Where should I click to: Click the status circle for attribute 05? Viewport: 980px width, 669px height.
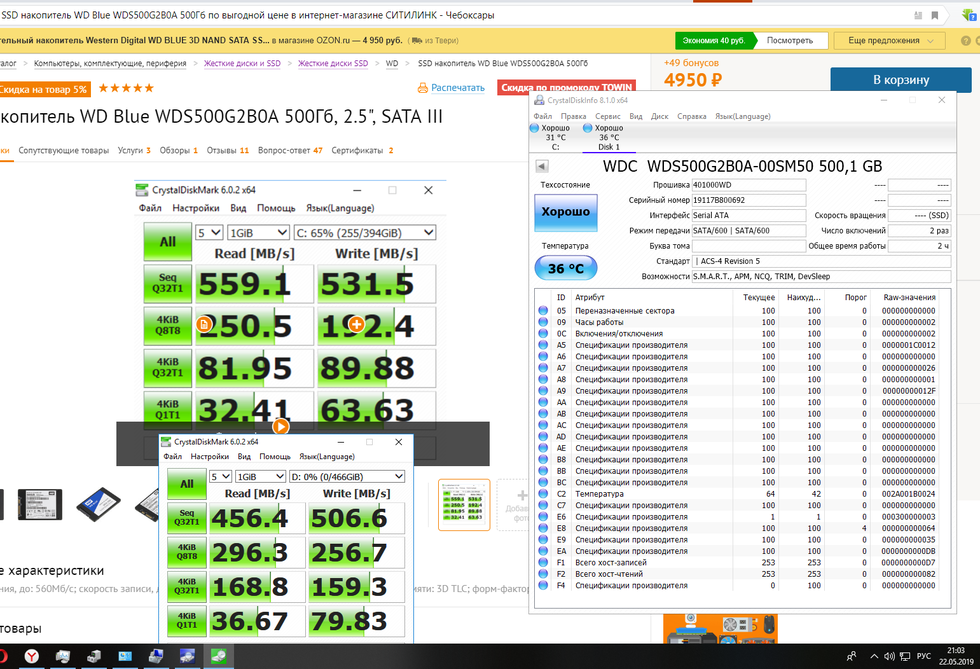coord(543,311)
